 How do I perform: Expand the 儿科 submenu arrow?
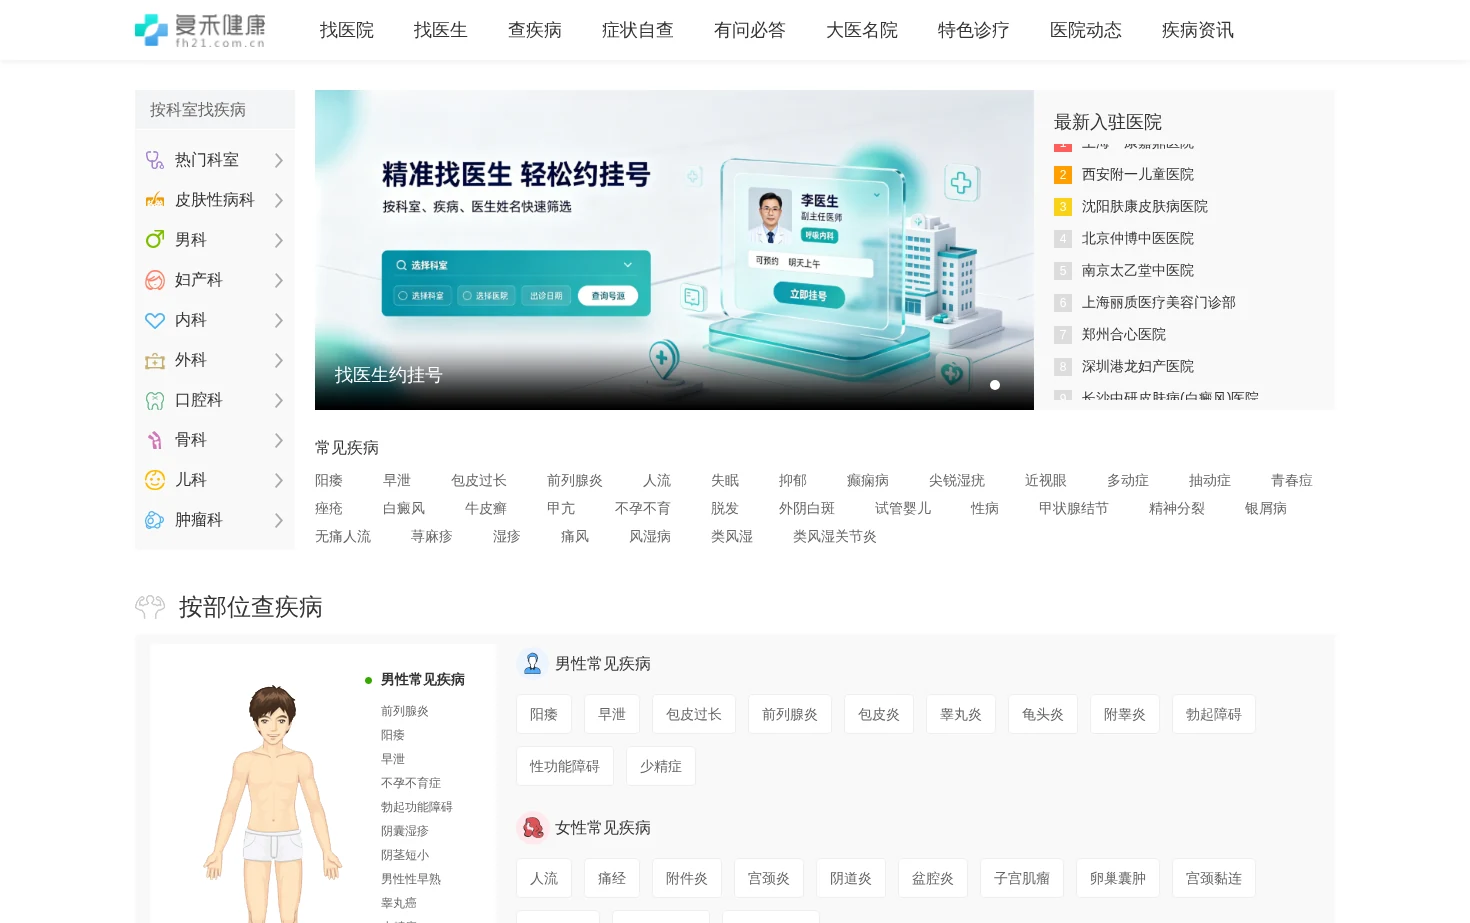279,480
